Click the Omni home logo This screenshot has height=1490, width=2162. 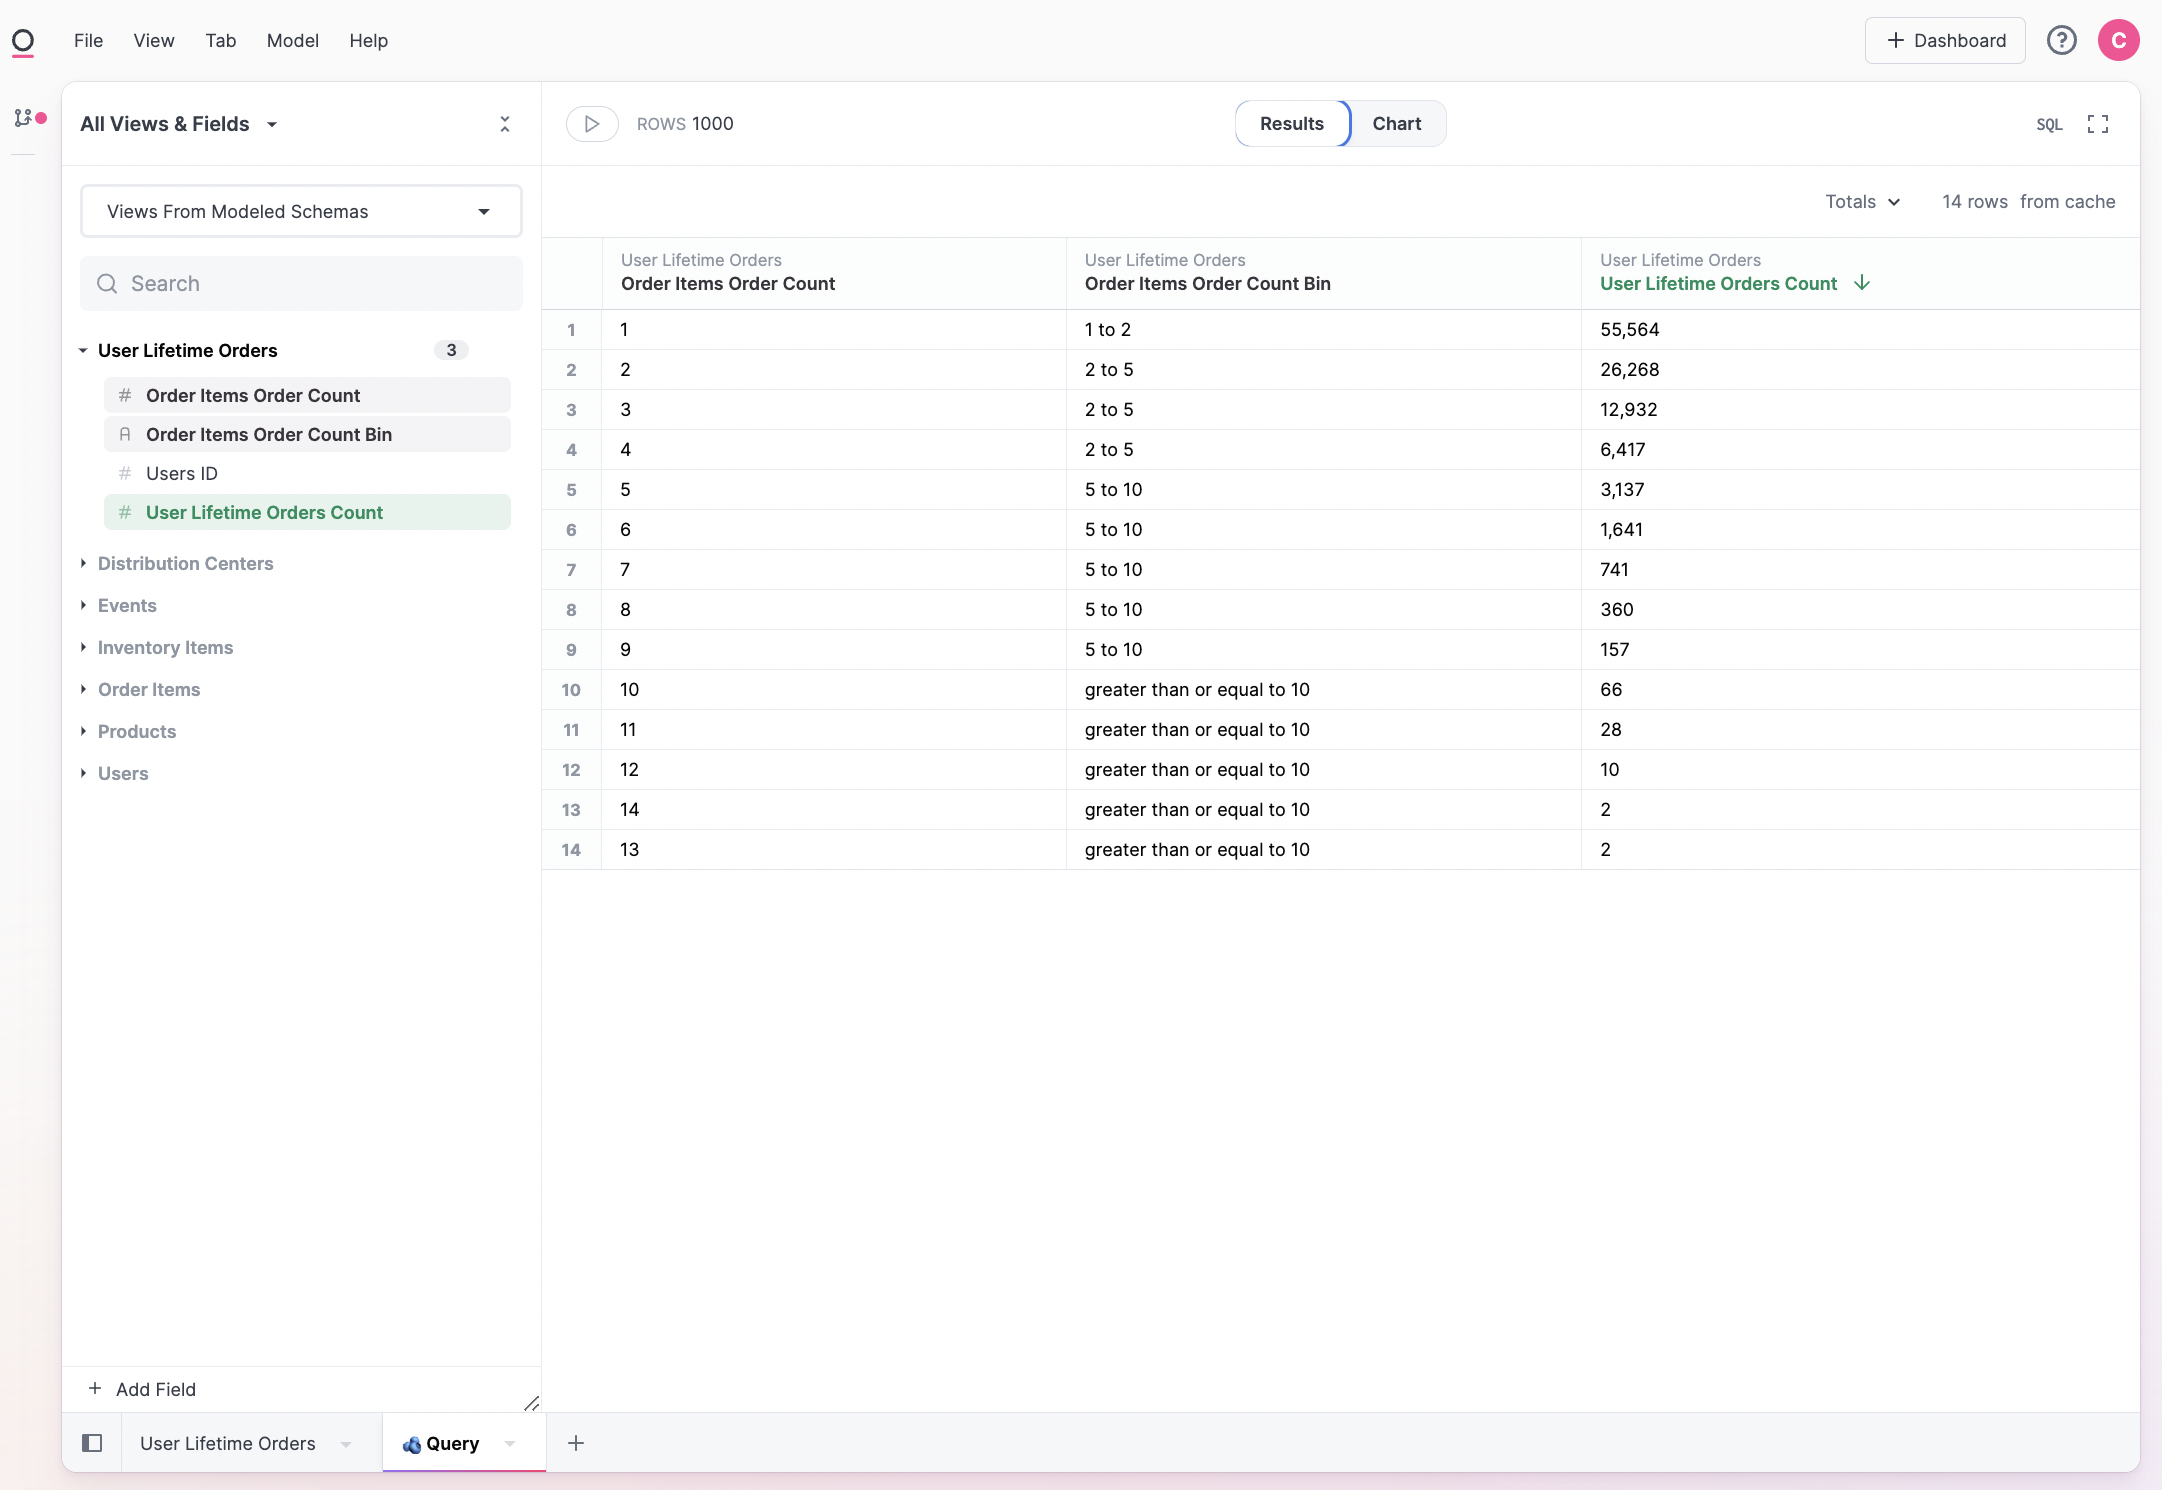pyautogui.click(x=23, y=41)
